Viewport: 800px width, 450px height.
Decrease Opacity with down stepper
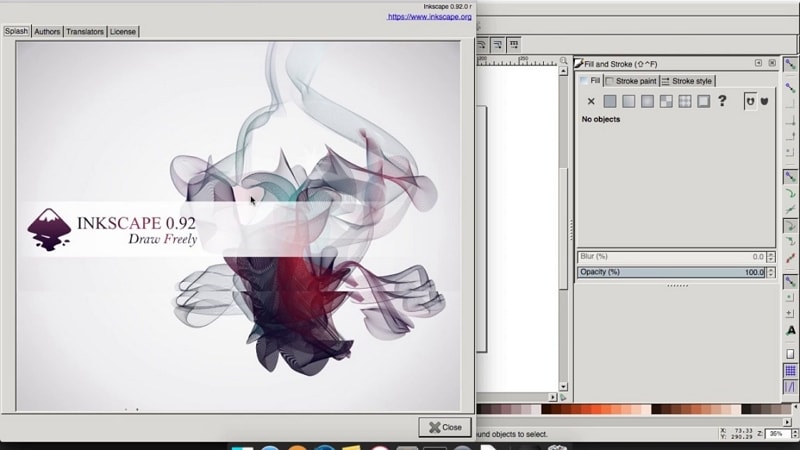point(771,275)
